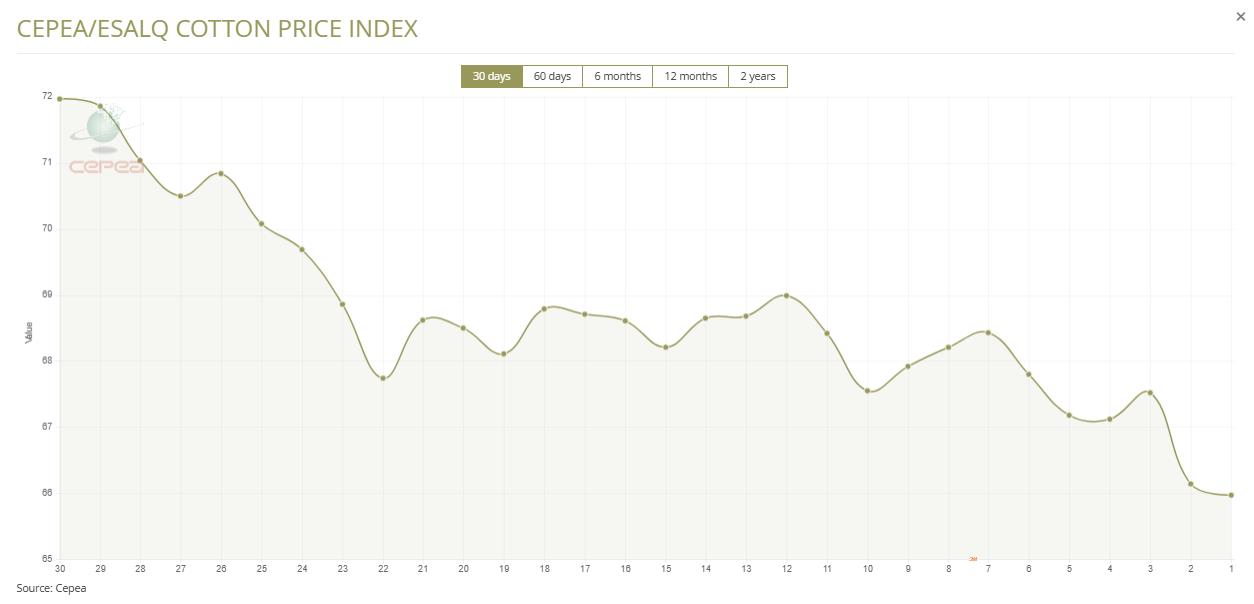
Task: Close the cotton price index popup
Action: [1241, 17]
